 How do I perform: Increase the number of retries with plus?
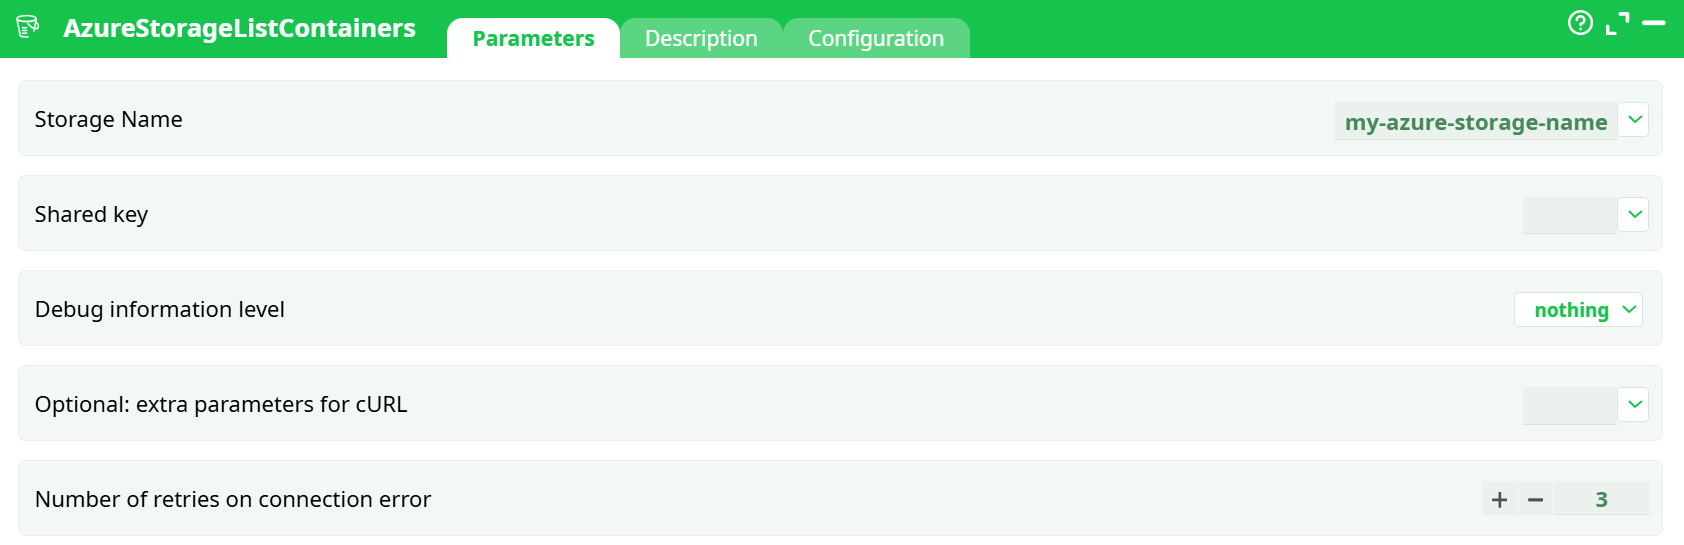coord(1499,499)
